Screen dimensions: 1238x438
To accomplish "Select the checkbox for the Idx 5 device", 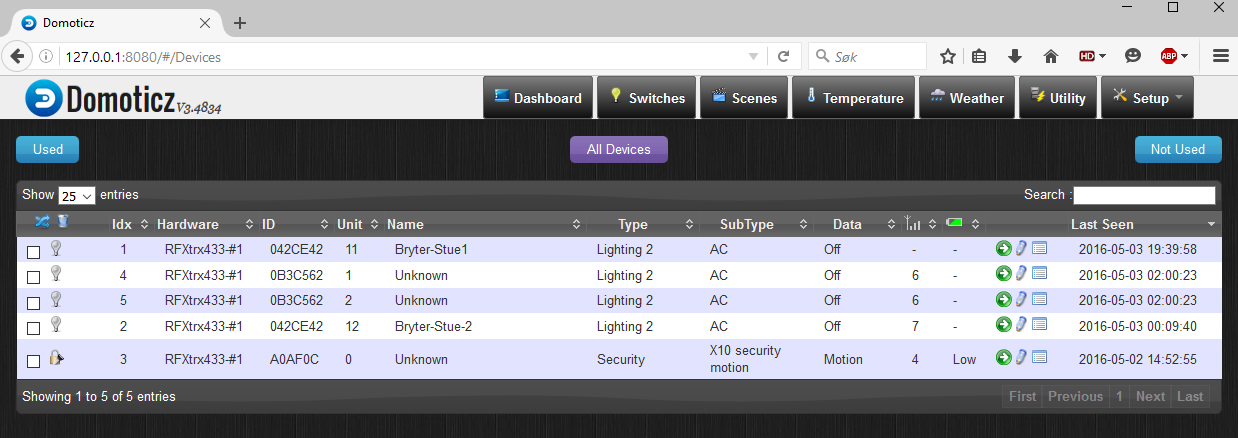I will [x=33, y=302].
